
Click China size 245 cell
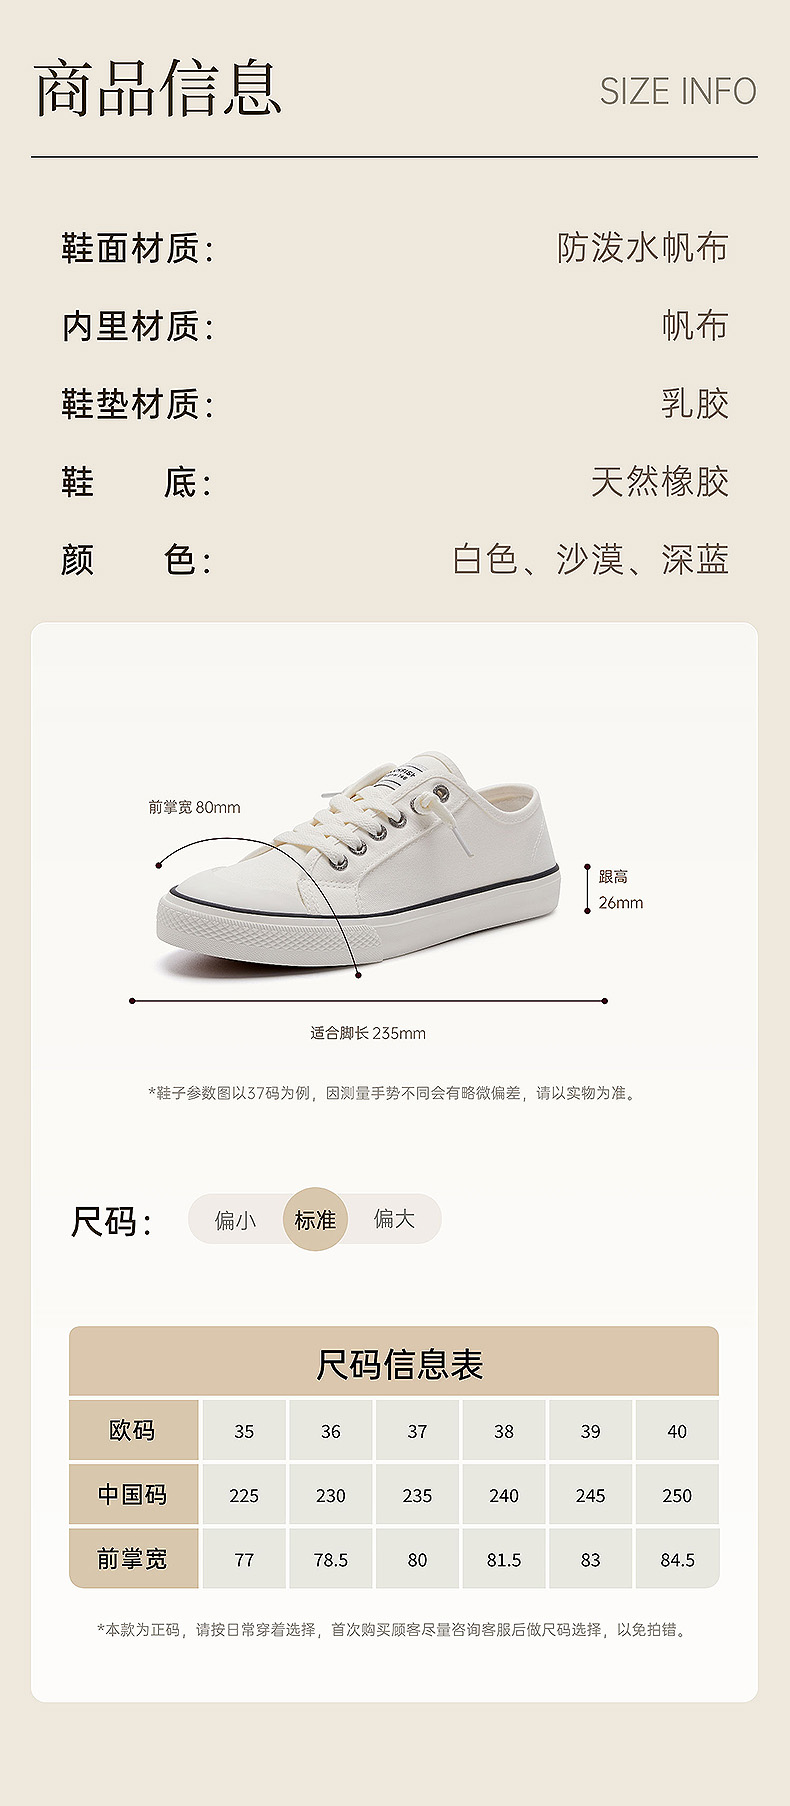[590, 1494]
